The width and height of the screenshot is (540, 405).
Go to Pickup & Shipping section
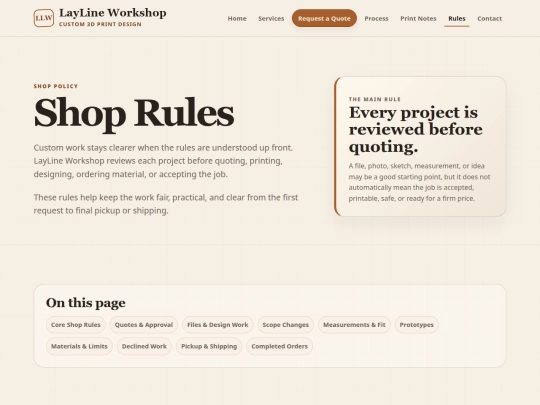tap(209, 346)
